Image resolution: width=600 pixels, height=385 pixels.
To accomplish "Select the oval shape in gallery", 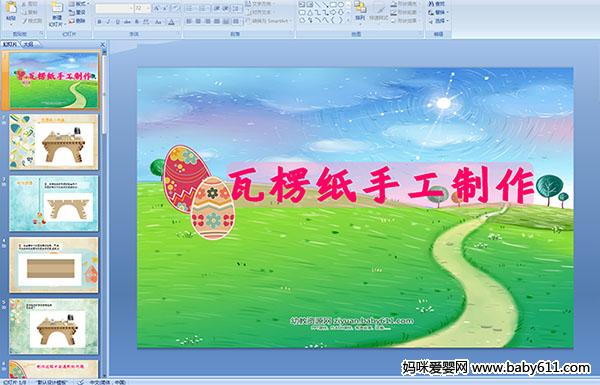I will click(341, 5).
